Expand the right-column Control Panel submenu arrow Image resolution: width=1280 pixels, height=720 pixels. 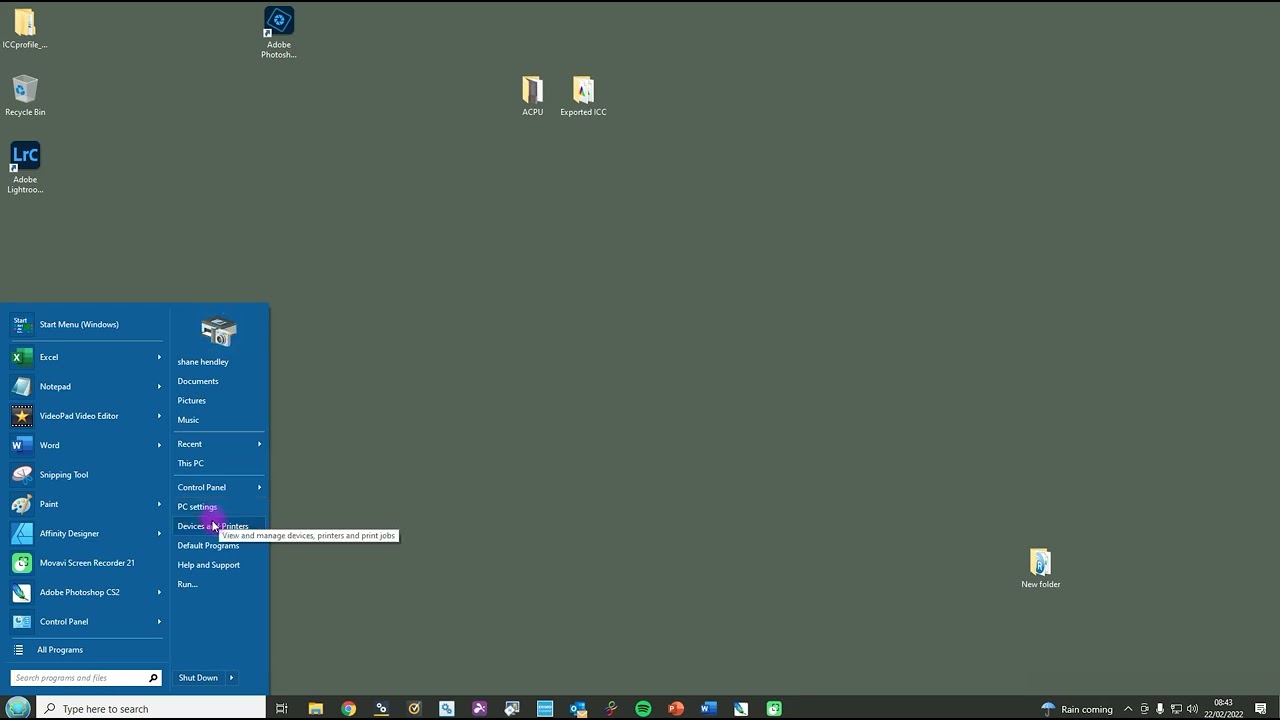(259, 487)
